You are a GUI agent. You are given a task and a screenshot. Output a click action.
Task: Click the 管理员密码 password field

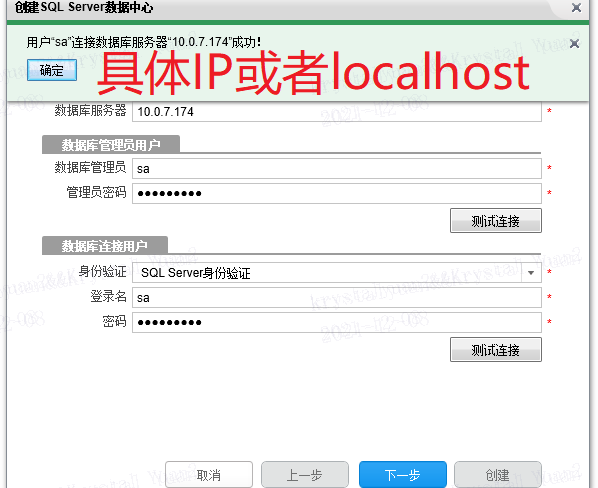pyautogui.click(x=337, y=193)
